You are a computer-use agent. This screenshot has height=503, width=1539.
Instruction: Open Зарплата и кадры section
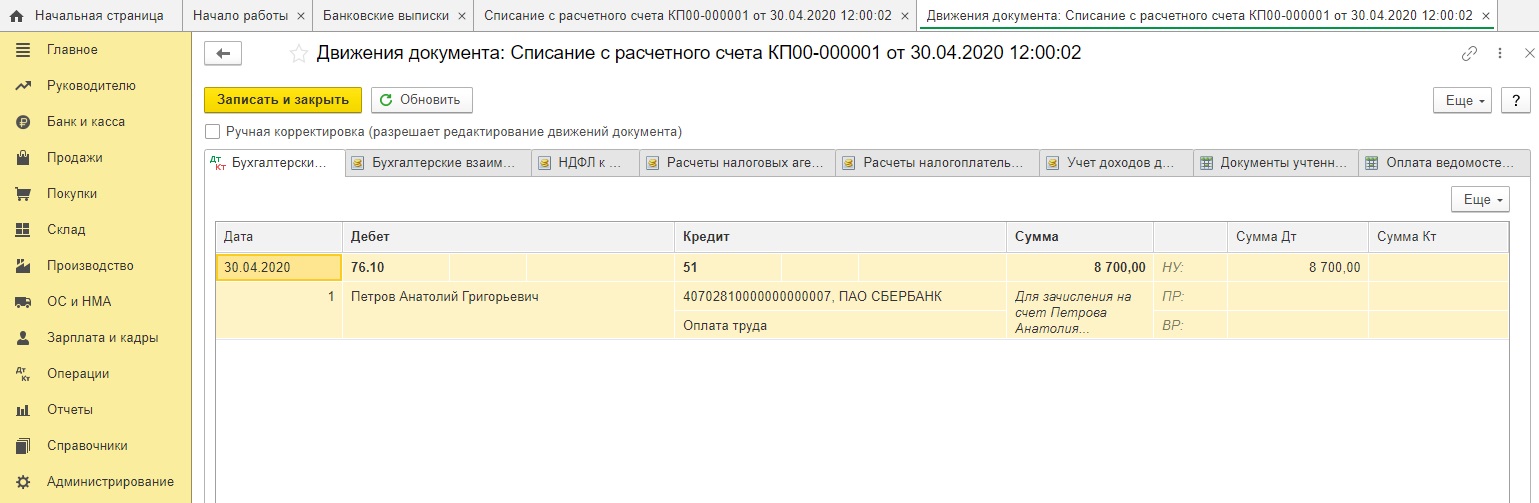102,337
